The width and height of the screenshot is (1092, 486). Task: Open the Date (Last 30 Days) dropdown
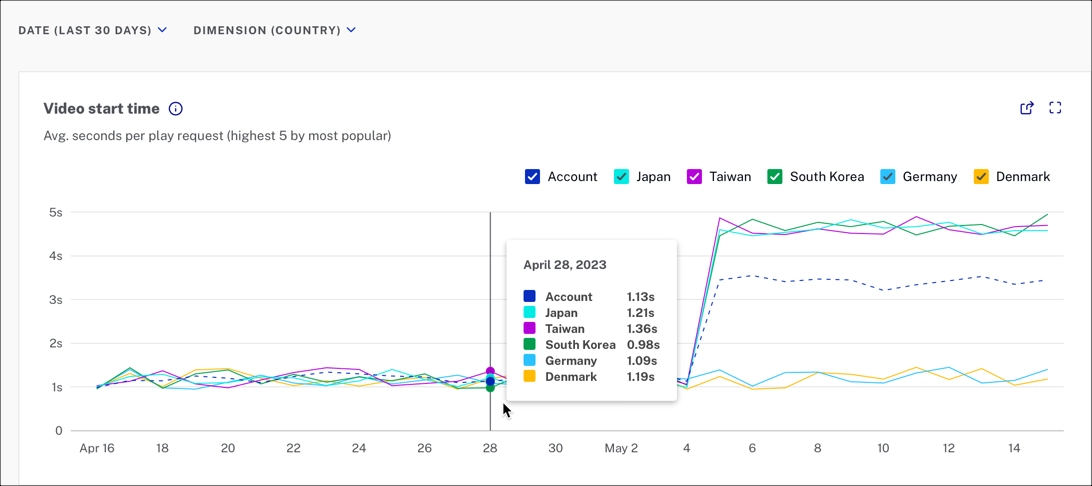coord(92,30)
